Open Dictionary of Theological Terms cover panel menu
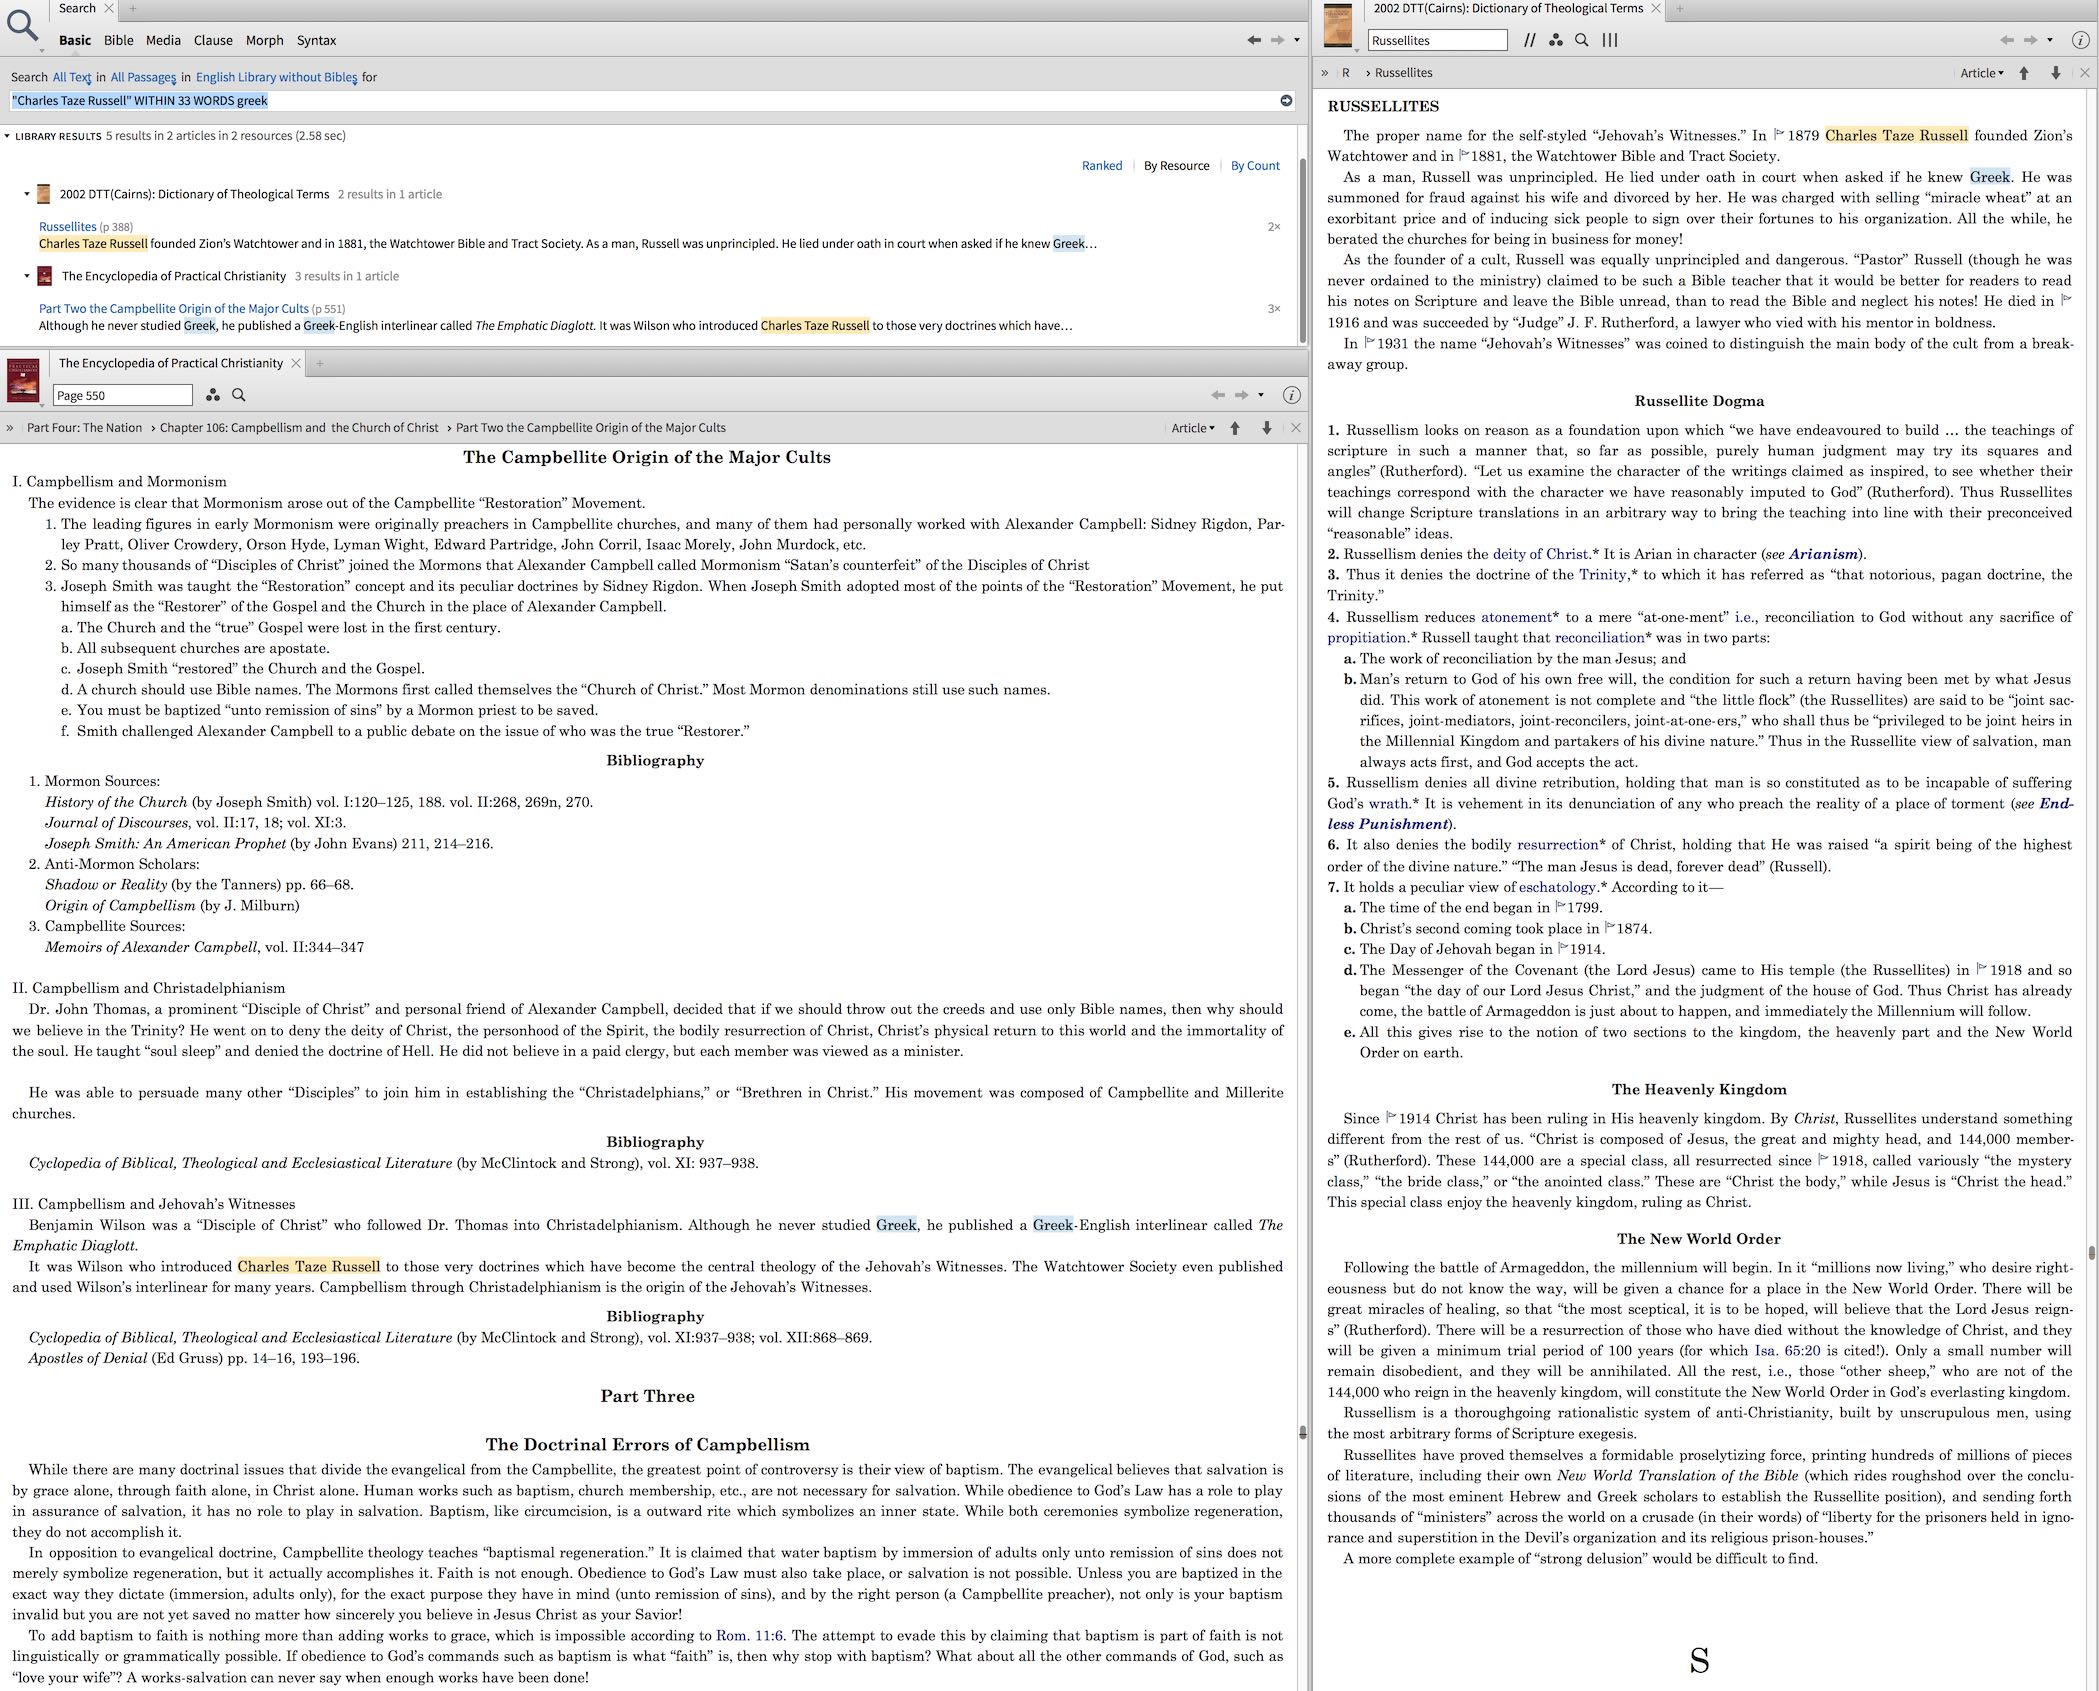 tap(1338, 25)
